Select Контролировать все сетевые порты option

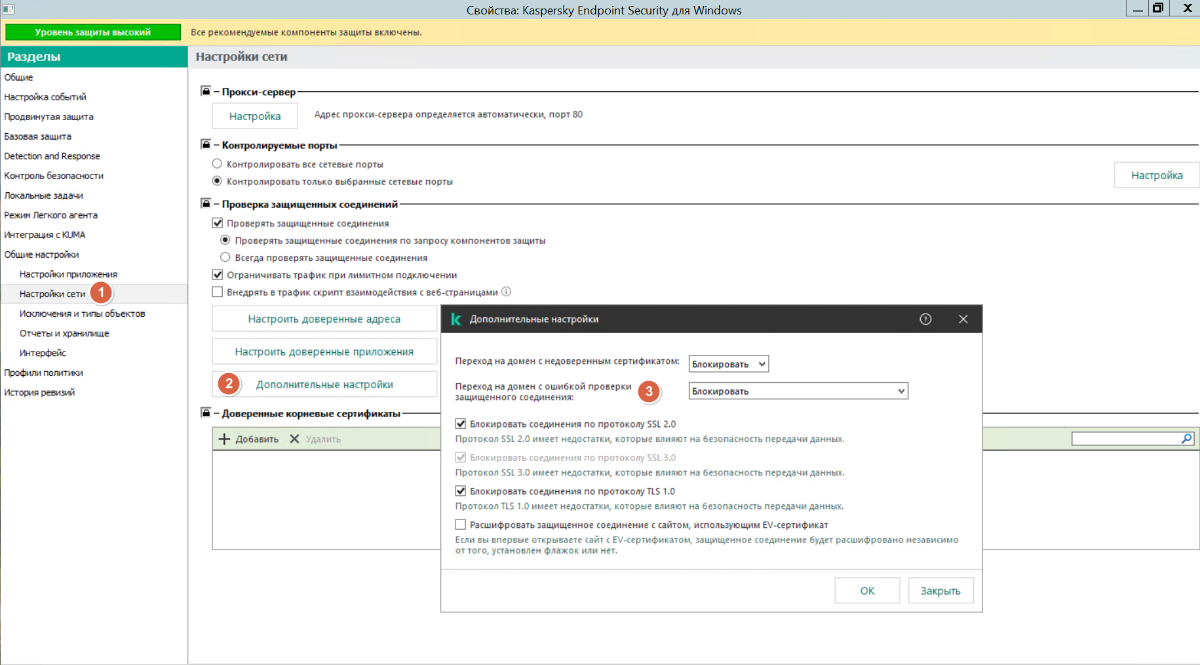tap(217, 164)
